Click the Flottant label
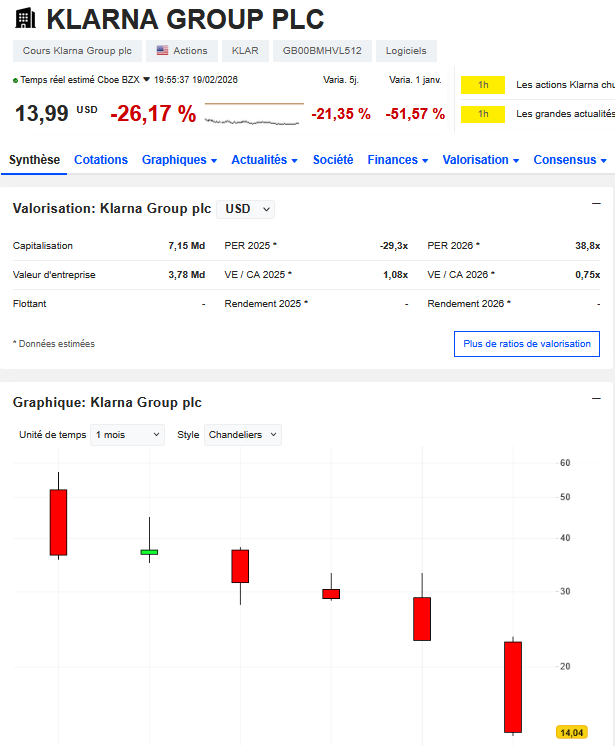 coord(29,304)
